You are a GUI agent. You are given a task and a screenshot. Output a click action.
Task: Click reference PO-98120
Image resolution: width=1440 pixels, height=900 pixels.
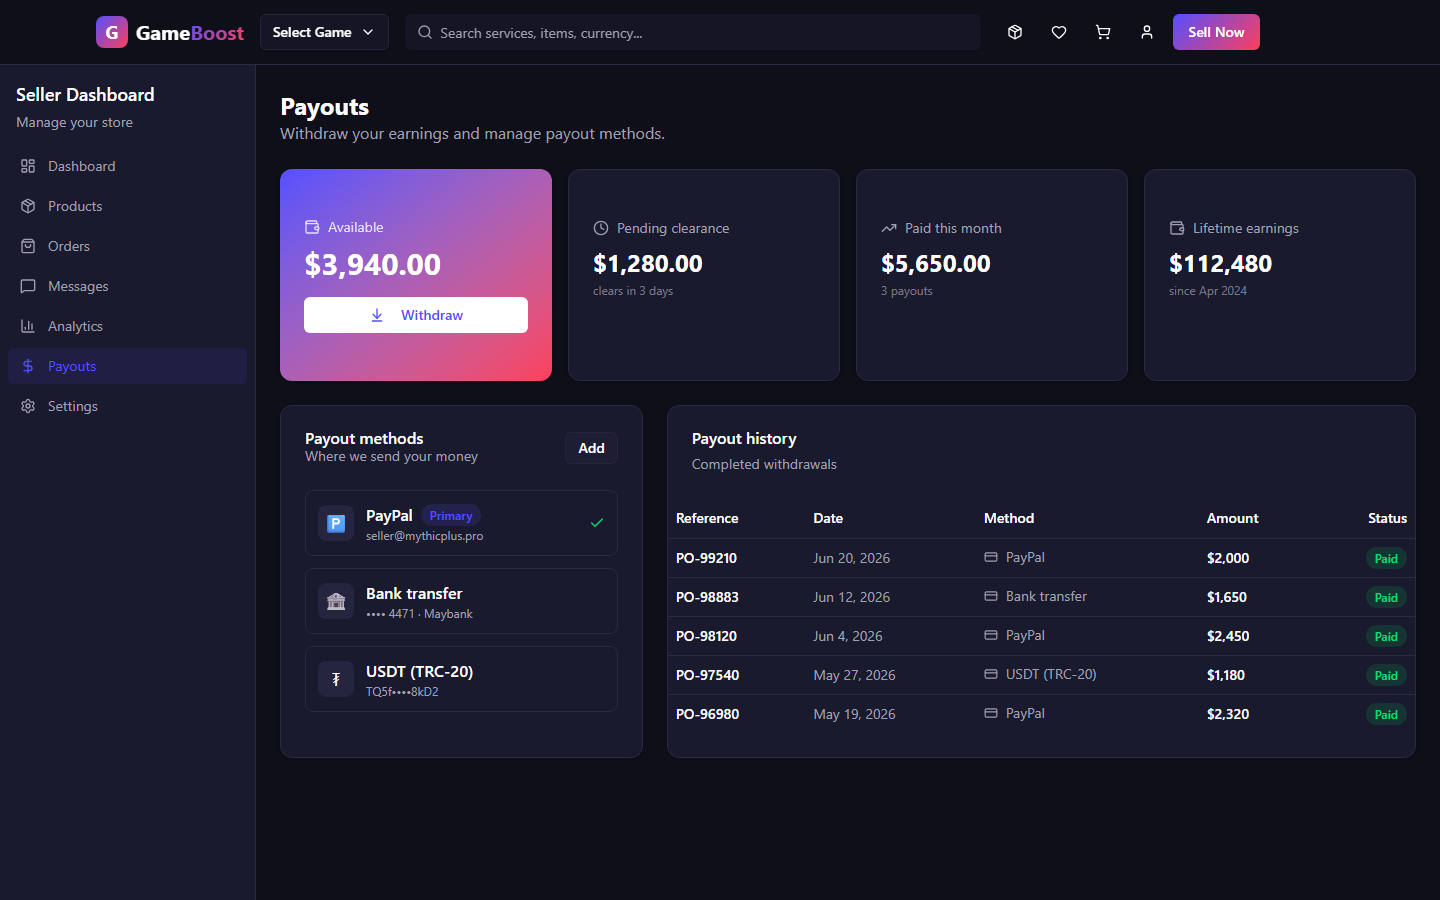tap(706, 636)
